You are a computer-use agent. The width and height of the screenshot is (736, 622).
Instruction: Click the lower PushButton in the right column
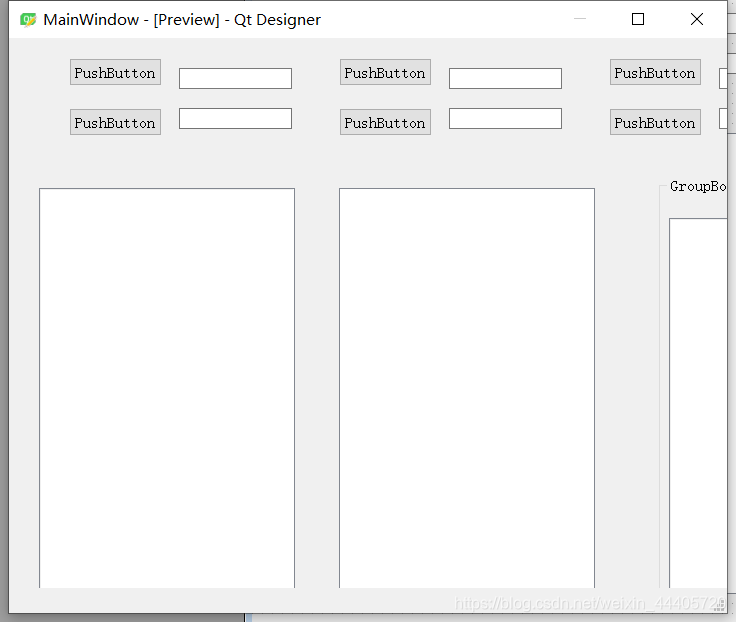coord(655,122)
